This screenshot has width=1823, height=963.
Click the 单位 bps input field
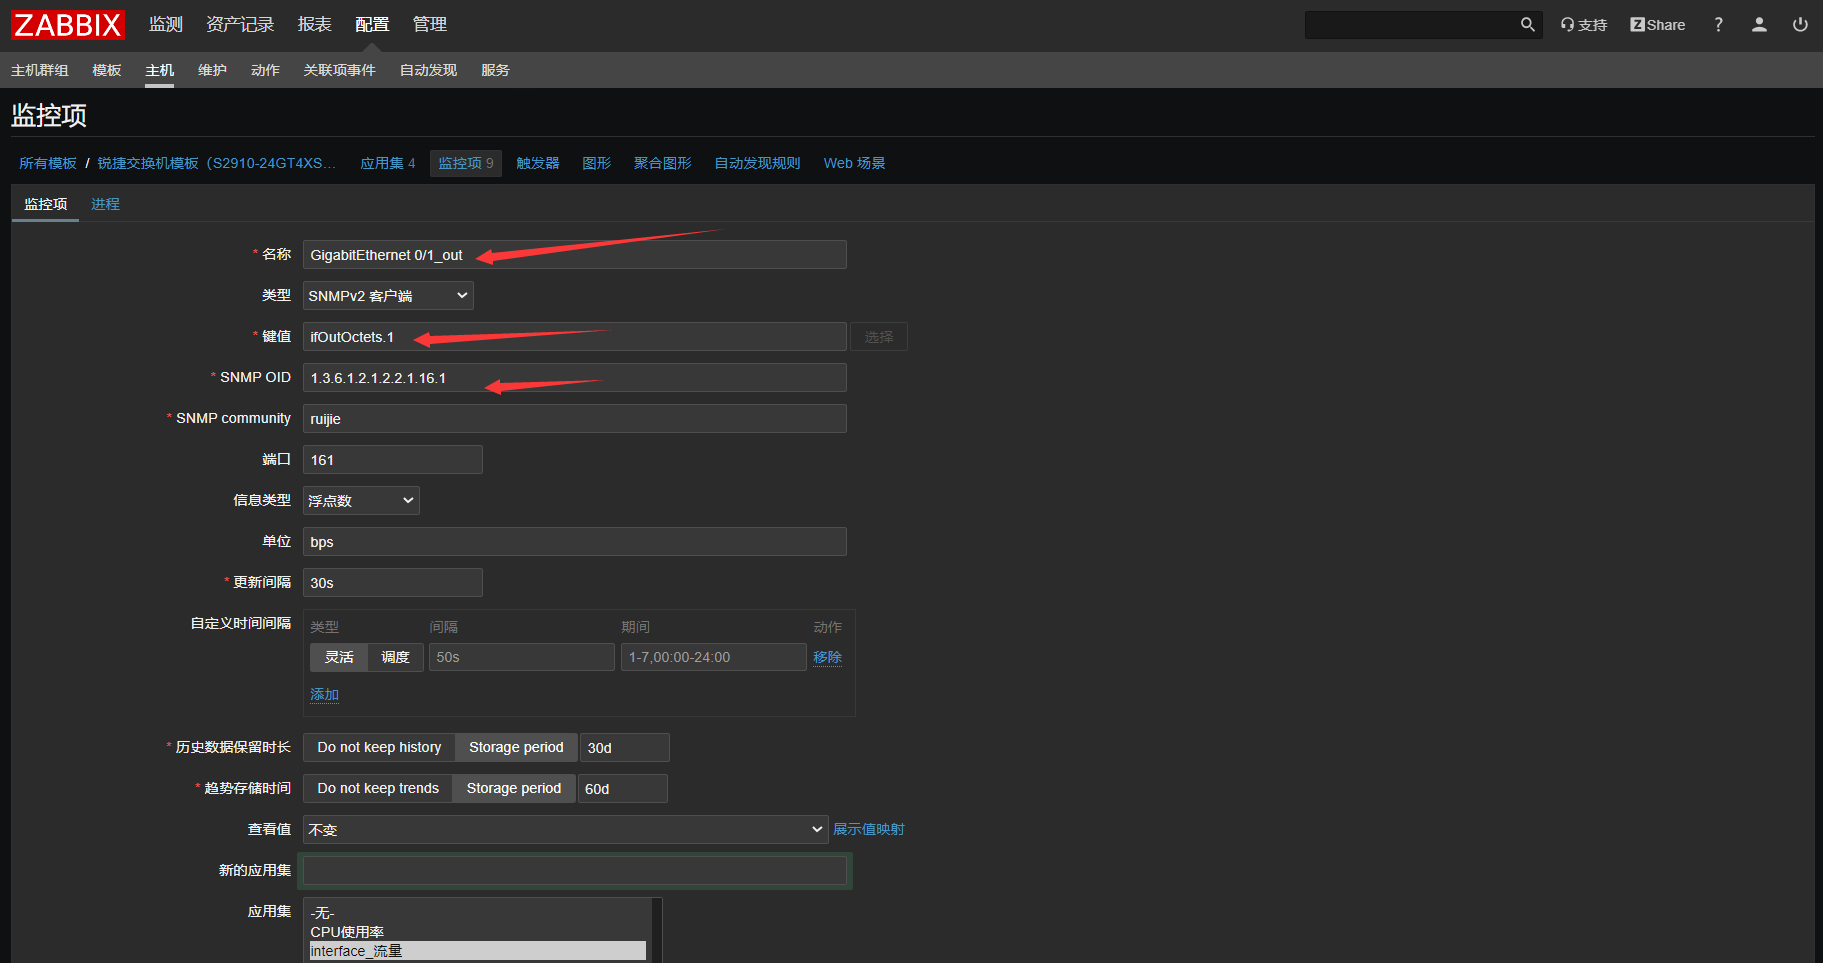click(575, 542)
